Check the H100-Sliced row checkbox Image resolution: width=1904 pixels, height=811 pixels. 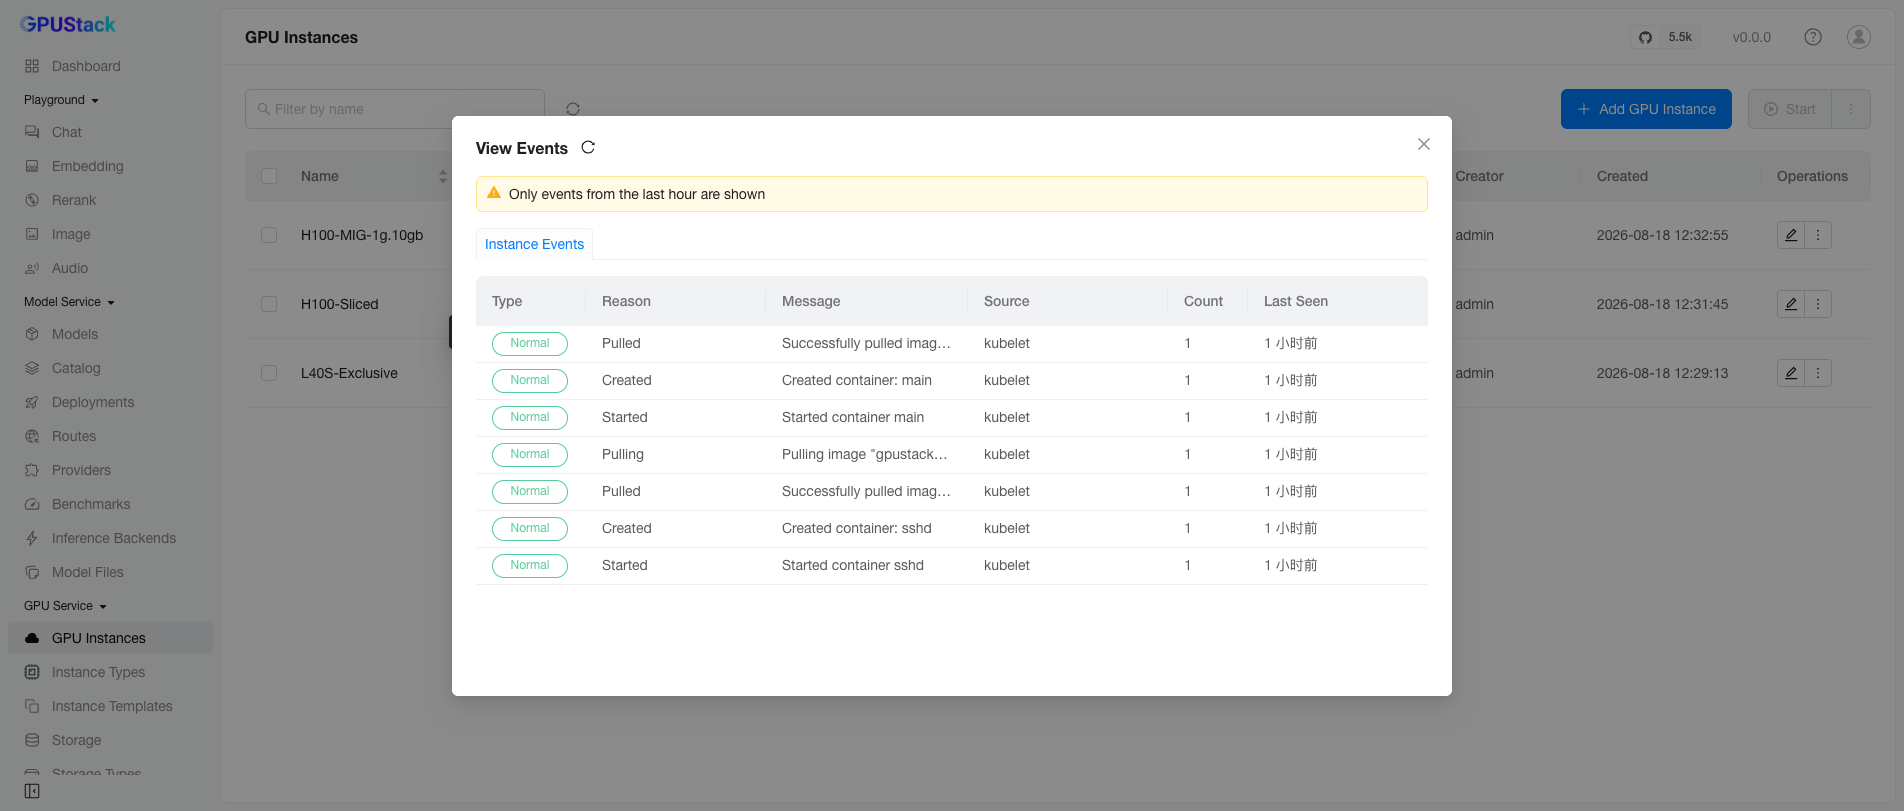click(269, 304)
